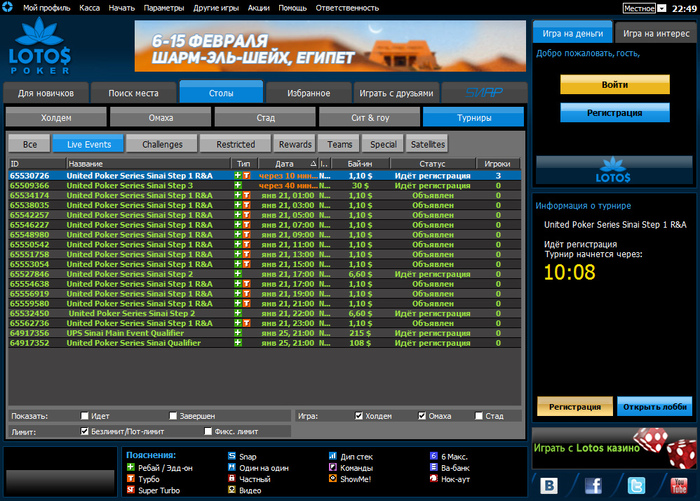Click the Команды legend icon
The image size is (700, 501).
[333, 467]
